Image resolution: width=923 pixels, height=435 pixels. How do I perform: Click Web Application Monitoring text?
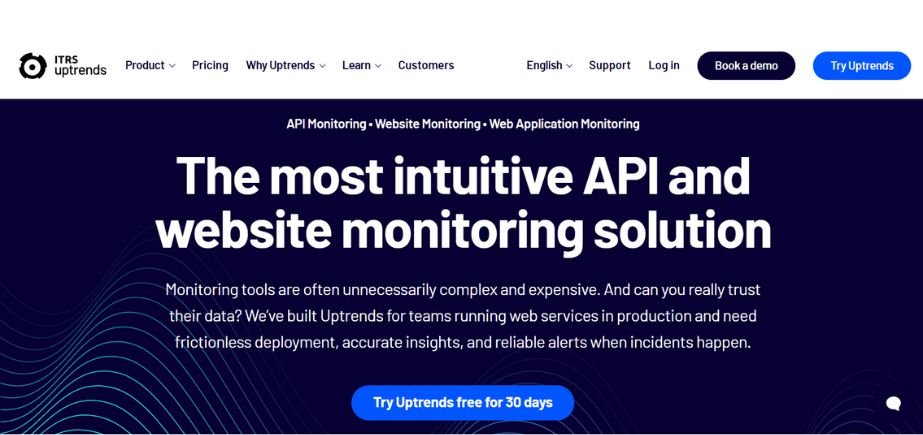click(x=565, y=124)
